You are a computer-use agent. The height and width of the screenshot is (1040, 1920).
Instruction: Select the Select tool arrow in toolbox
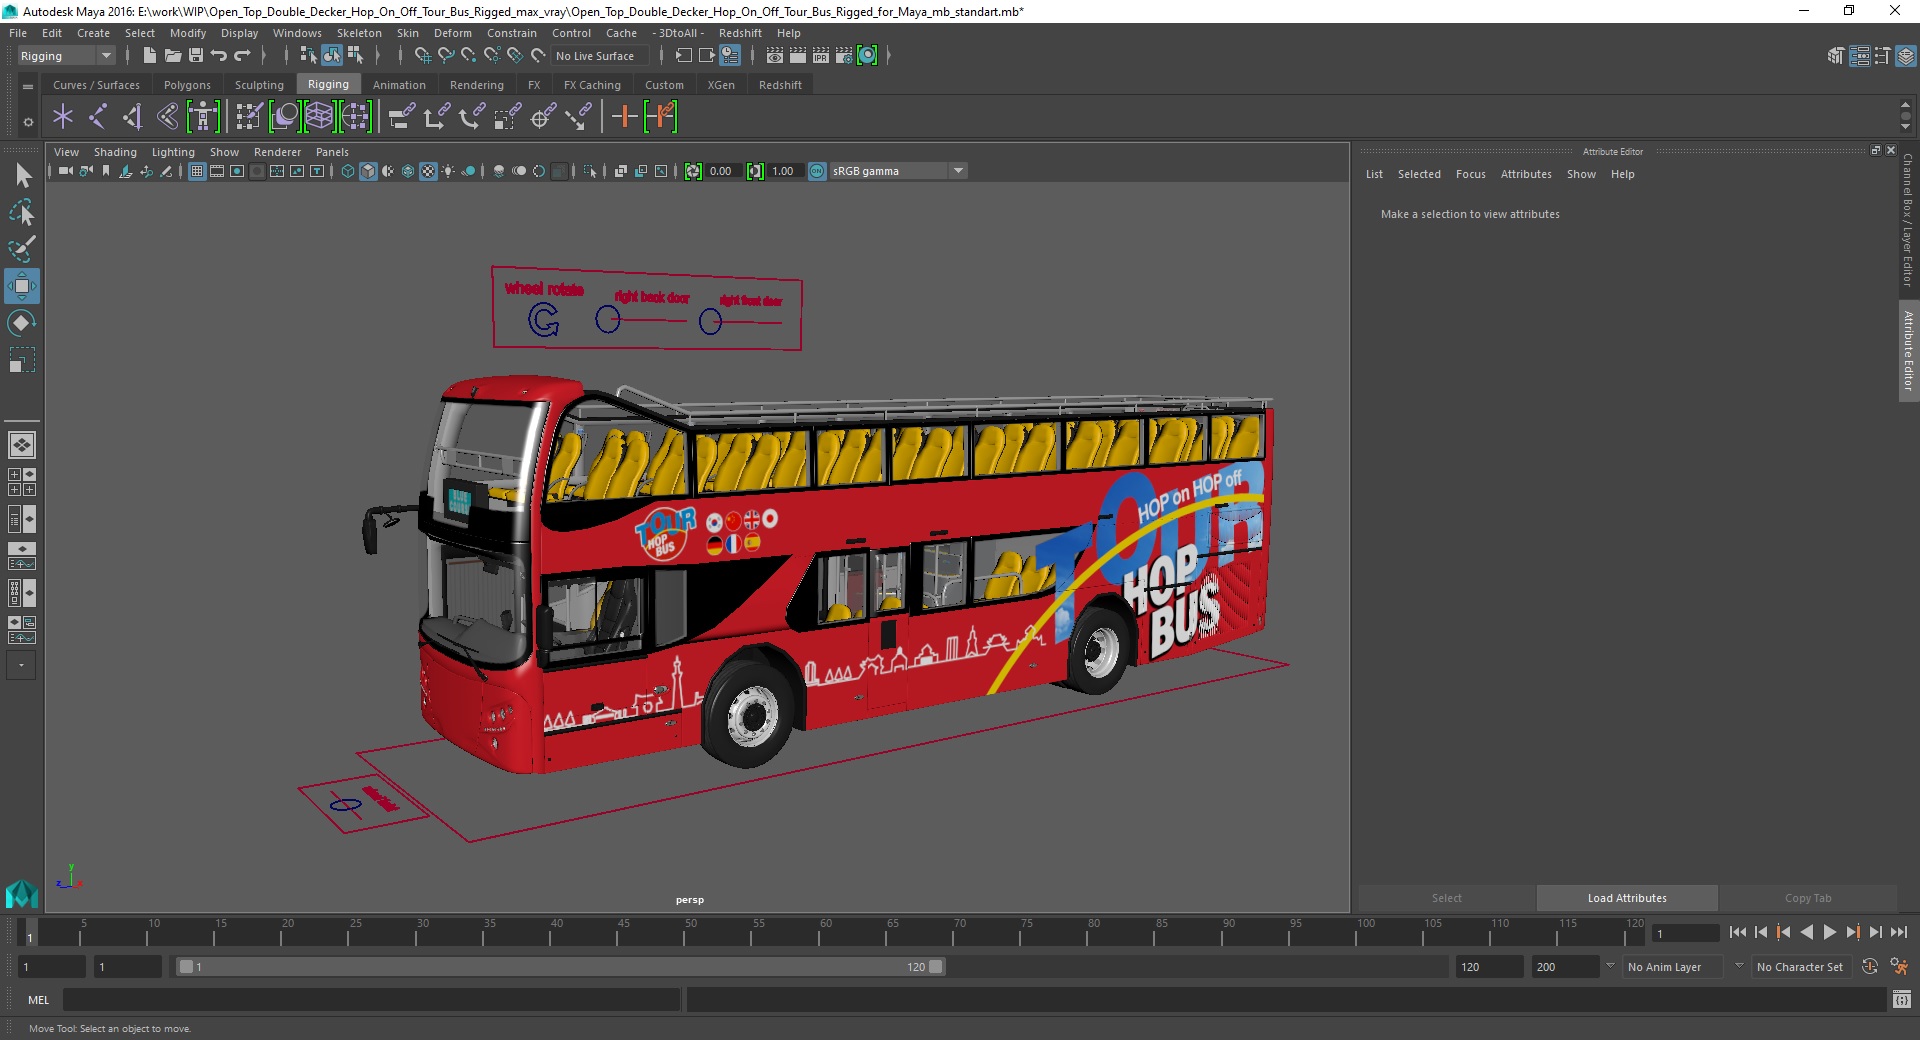pyautogui.click(x=22, y=175)
